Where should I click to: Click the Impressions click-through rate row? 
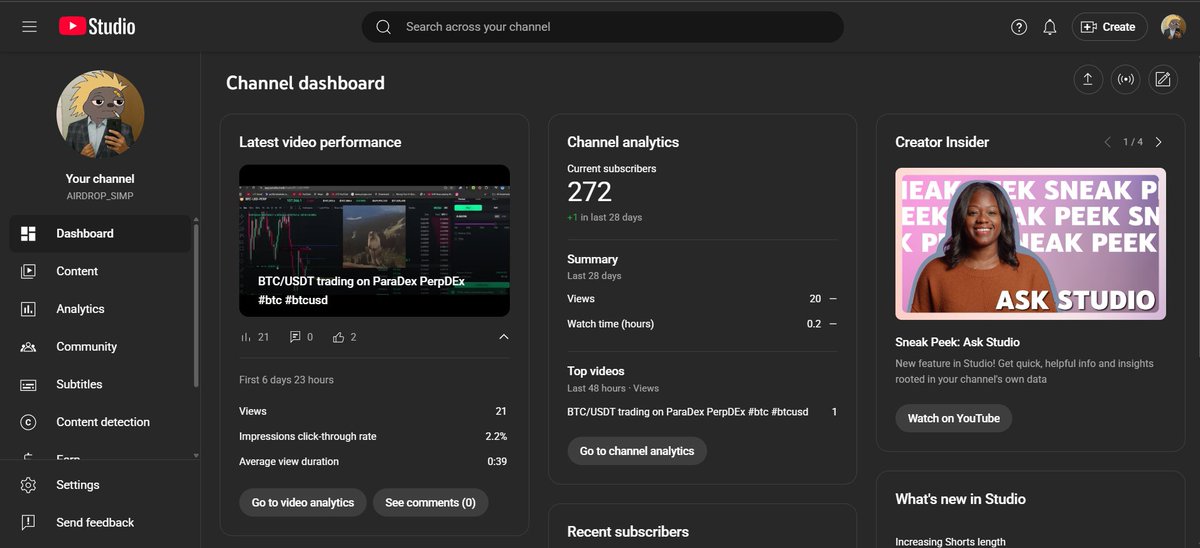click(x=373, y=436)
